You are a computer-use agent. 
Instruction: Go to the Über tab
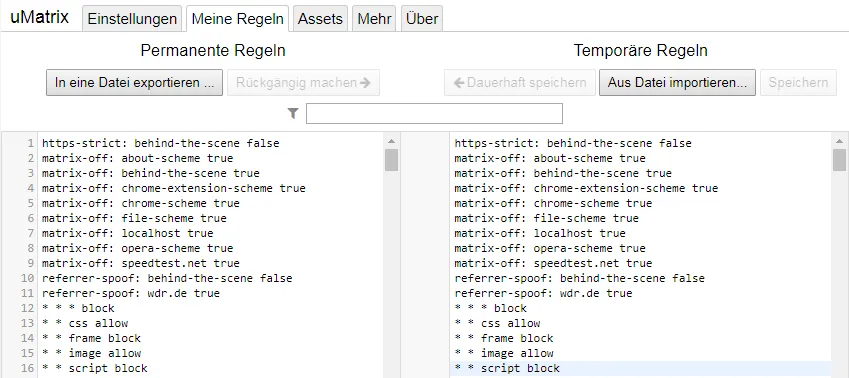[x=422, y=19]
